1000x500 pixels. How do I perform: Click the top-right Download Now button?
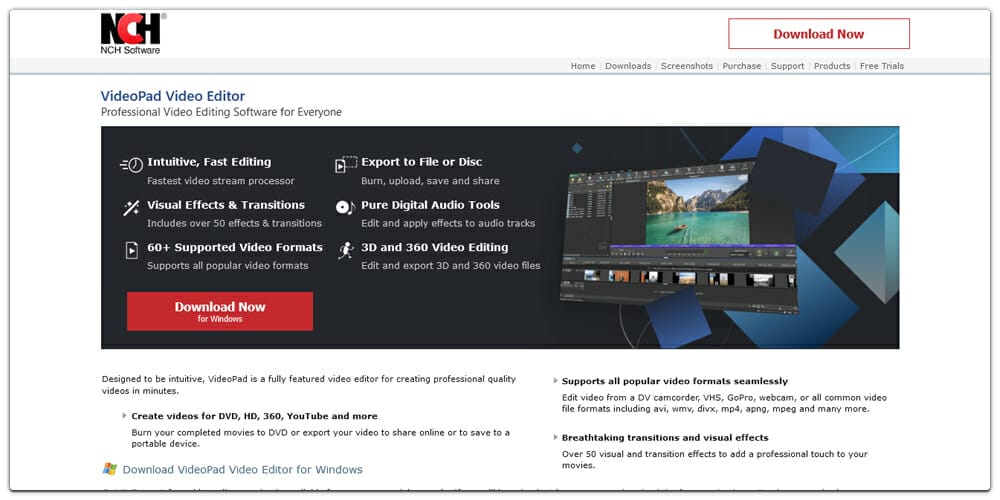point(819,34)
